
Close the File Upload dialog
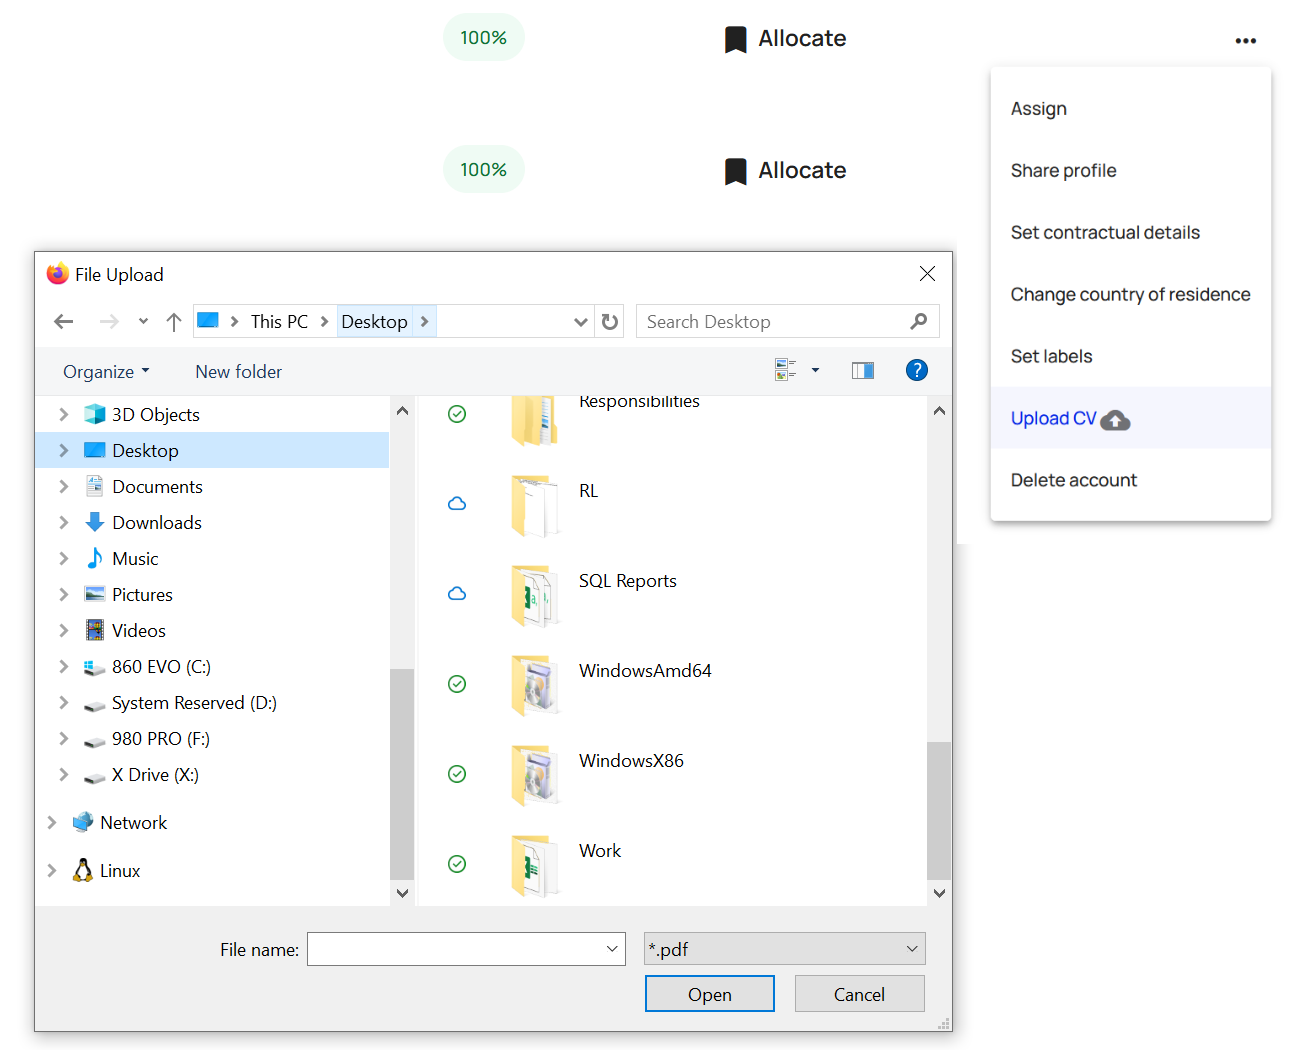pos(927,274)
